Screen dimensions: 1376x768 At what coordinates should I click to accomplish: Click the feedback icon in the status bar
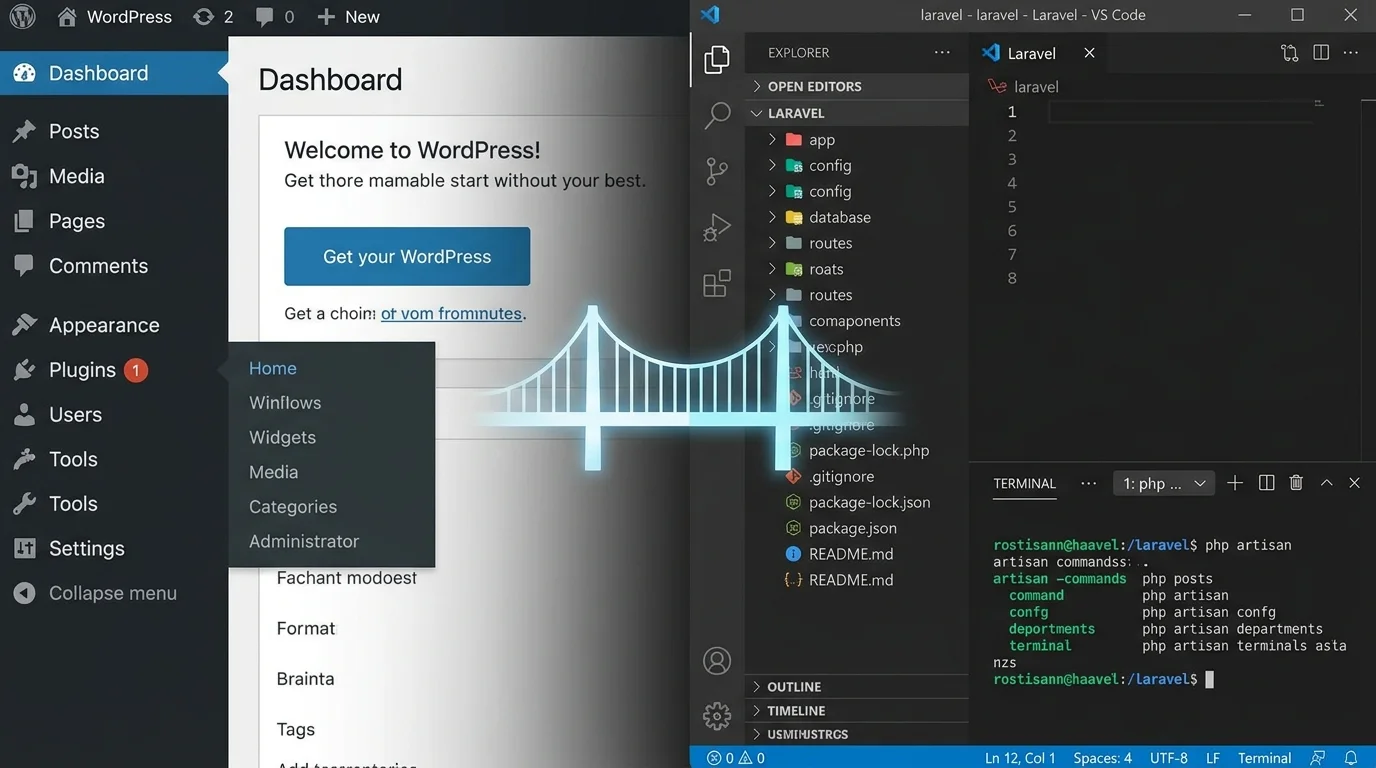click(1319, 758)
